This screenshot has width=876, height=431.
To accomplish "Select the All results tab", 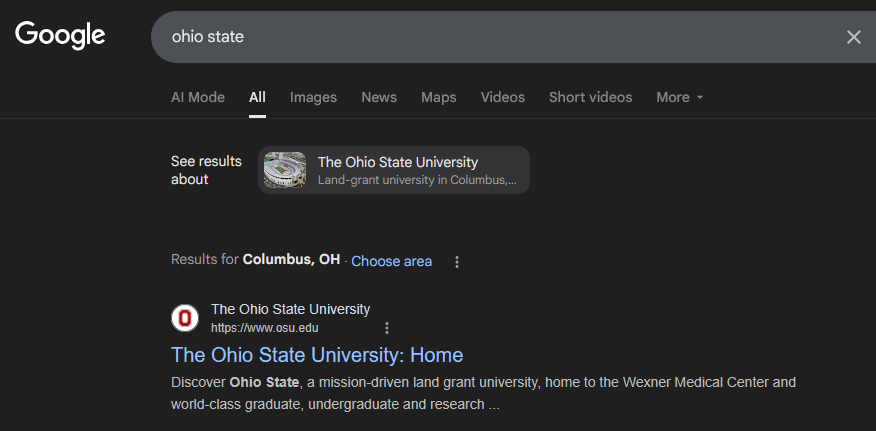I will tap(257, 97).
